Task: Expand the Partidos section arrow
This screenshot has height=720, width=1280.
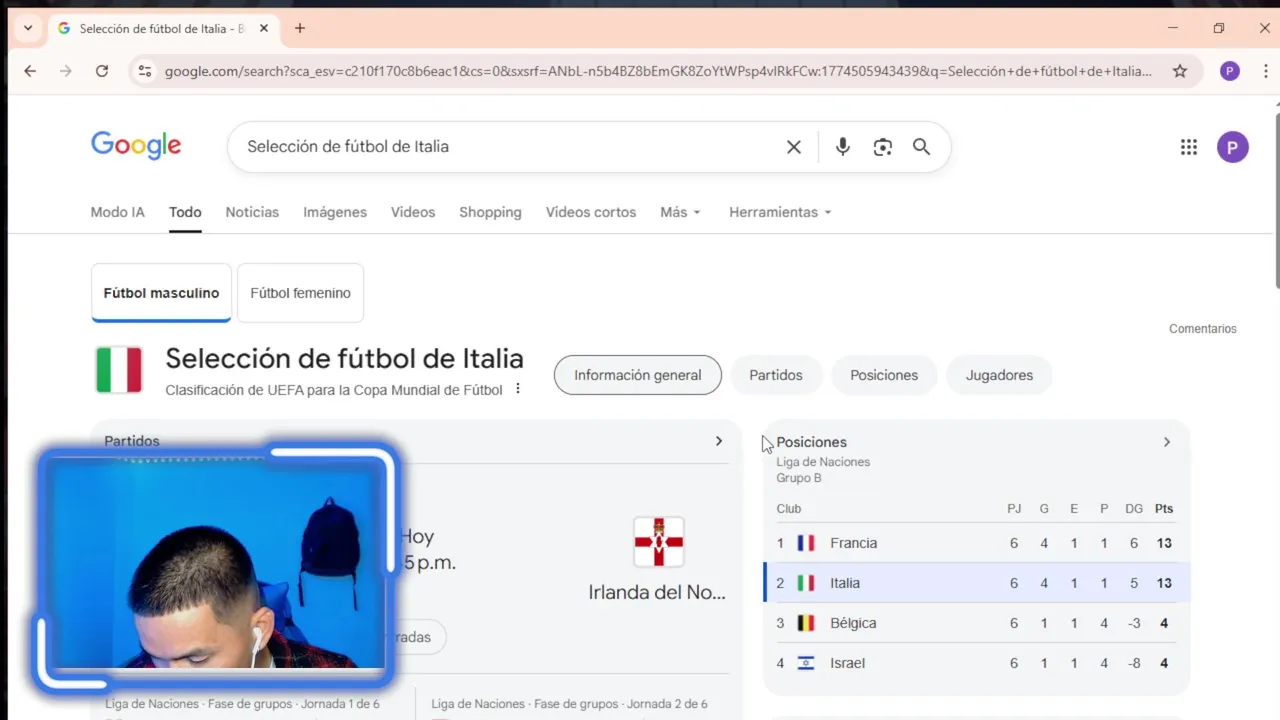Action: pos(718,441)
